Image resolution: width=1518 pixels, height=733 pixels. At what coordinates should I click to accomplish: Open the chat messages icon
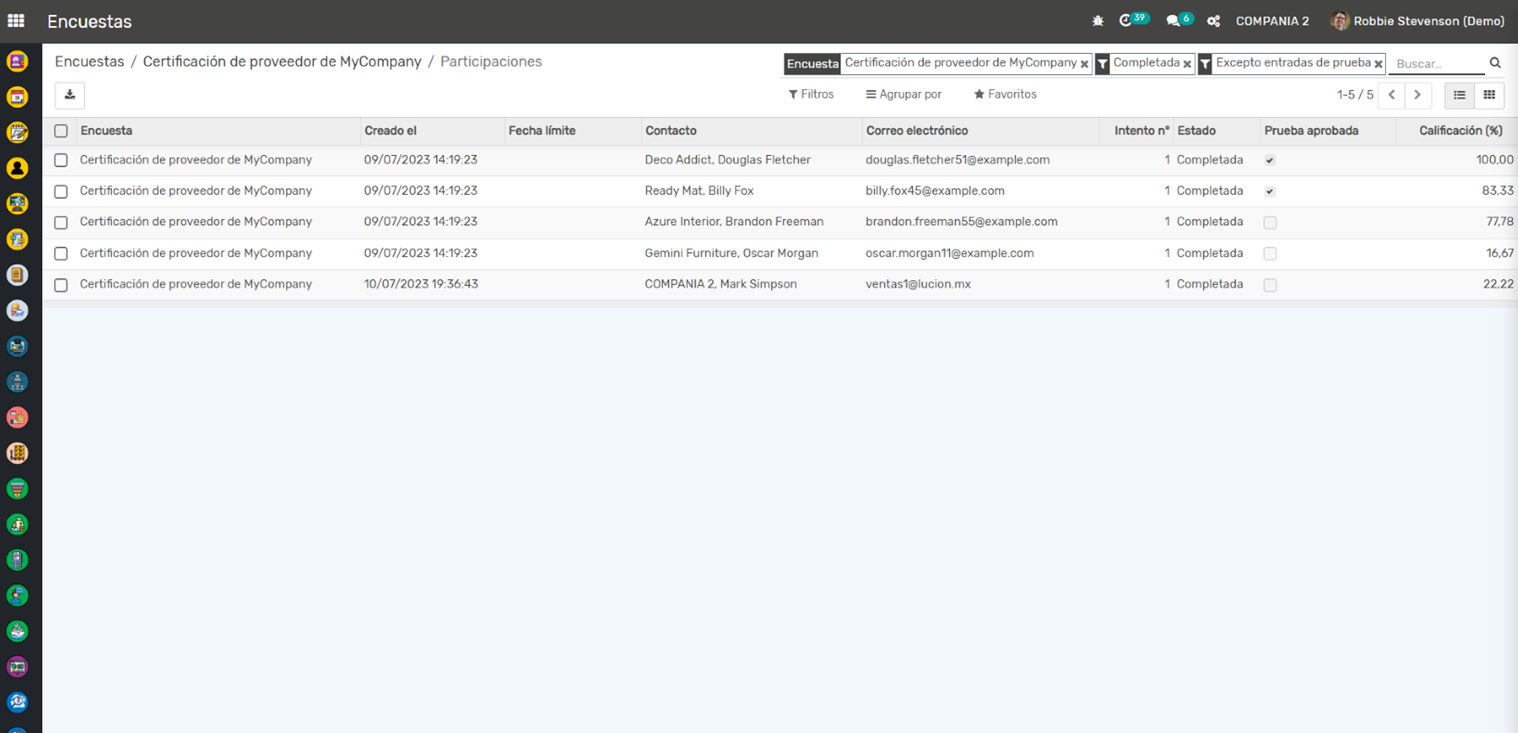pos(1173,21)
